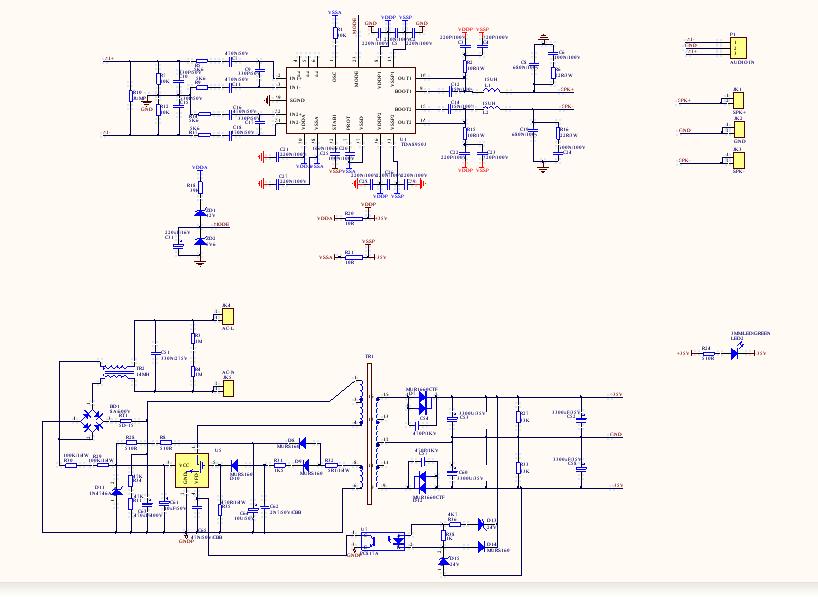Select the yellow U5 VCC controller block
818x597 pixels.
tap(192, 470)
